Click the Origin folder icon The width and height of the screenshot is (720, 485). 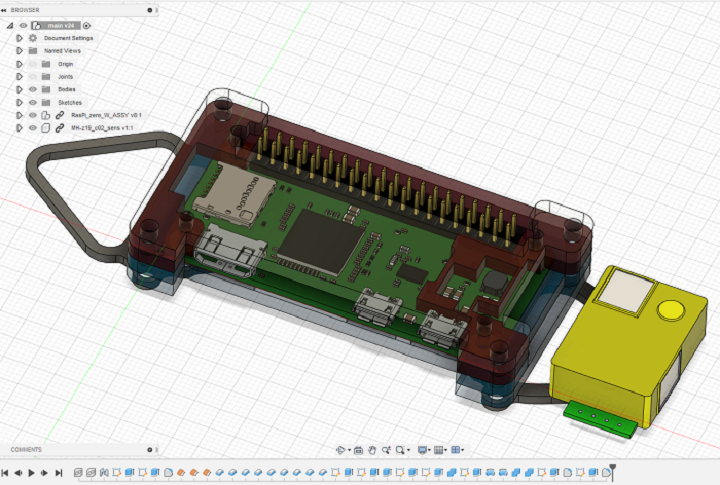46,64
